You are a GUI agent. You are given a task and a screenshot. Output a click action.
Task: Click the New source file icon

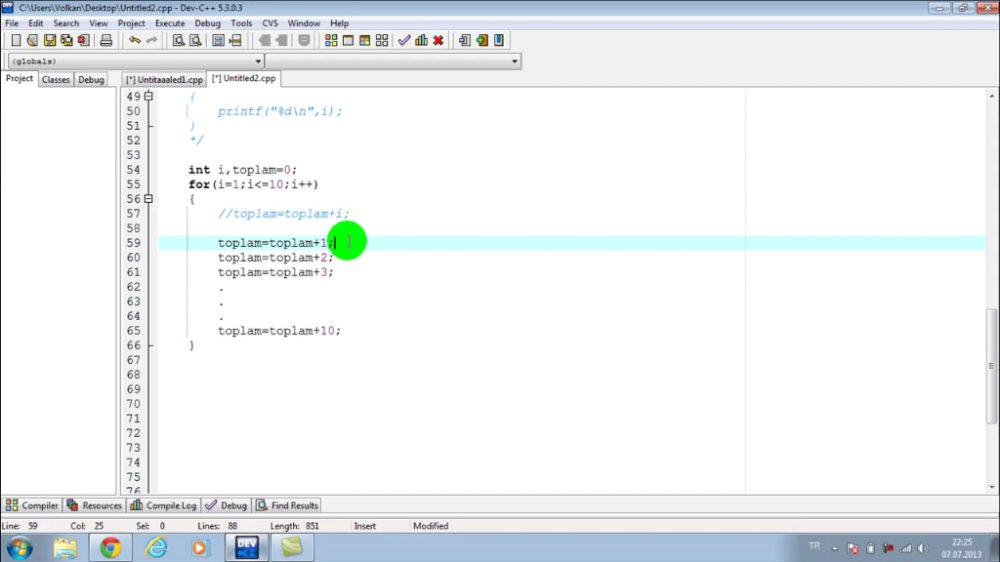click(16, 40)
